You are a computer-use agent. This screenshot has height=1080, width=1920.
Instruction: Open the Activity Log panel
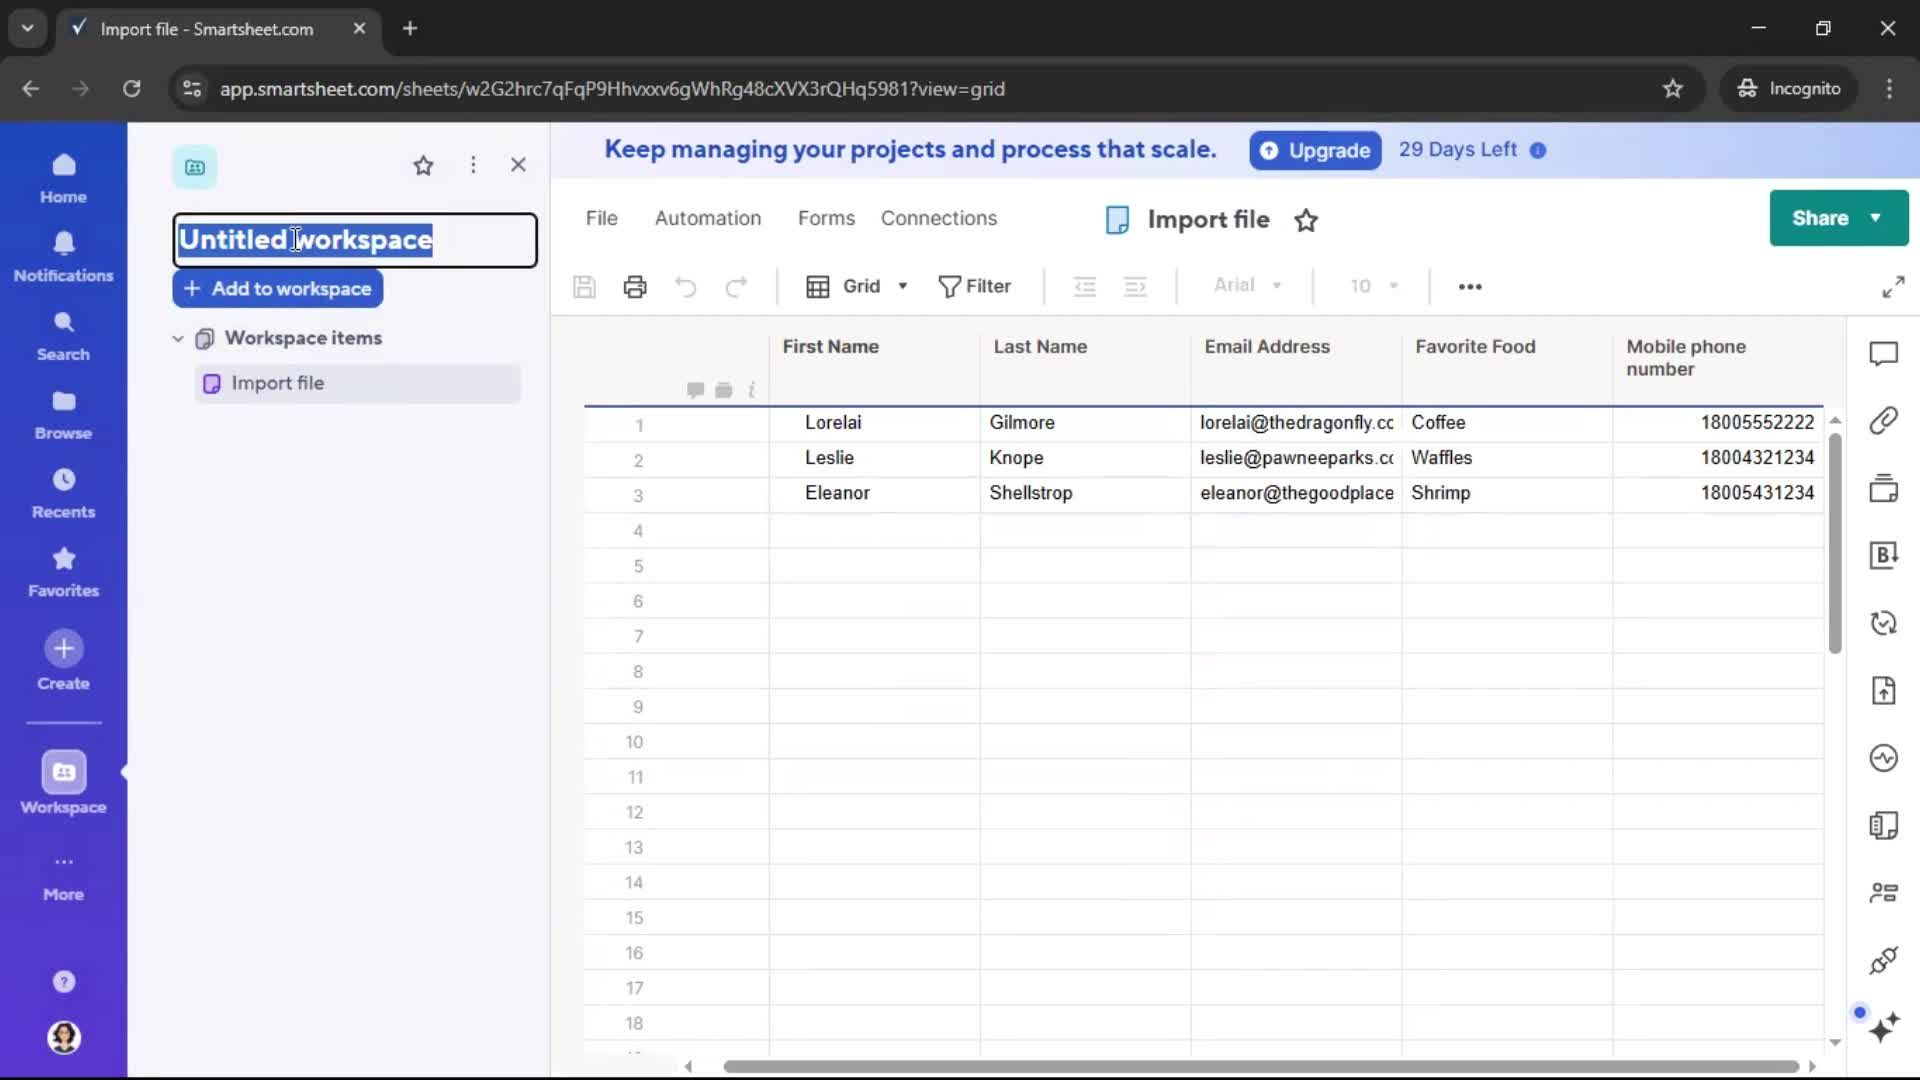[x=1885, y=758]
